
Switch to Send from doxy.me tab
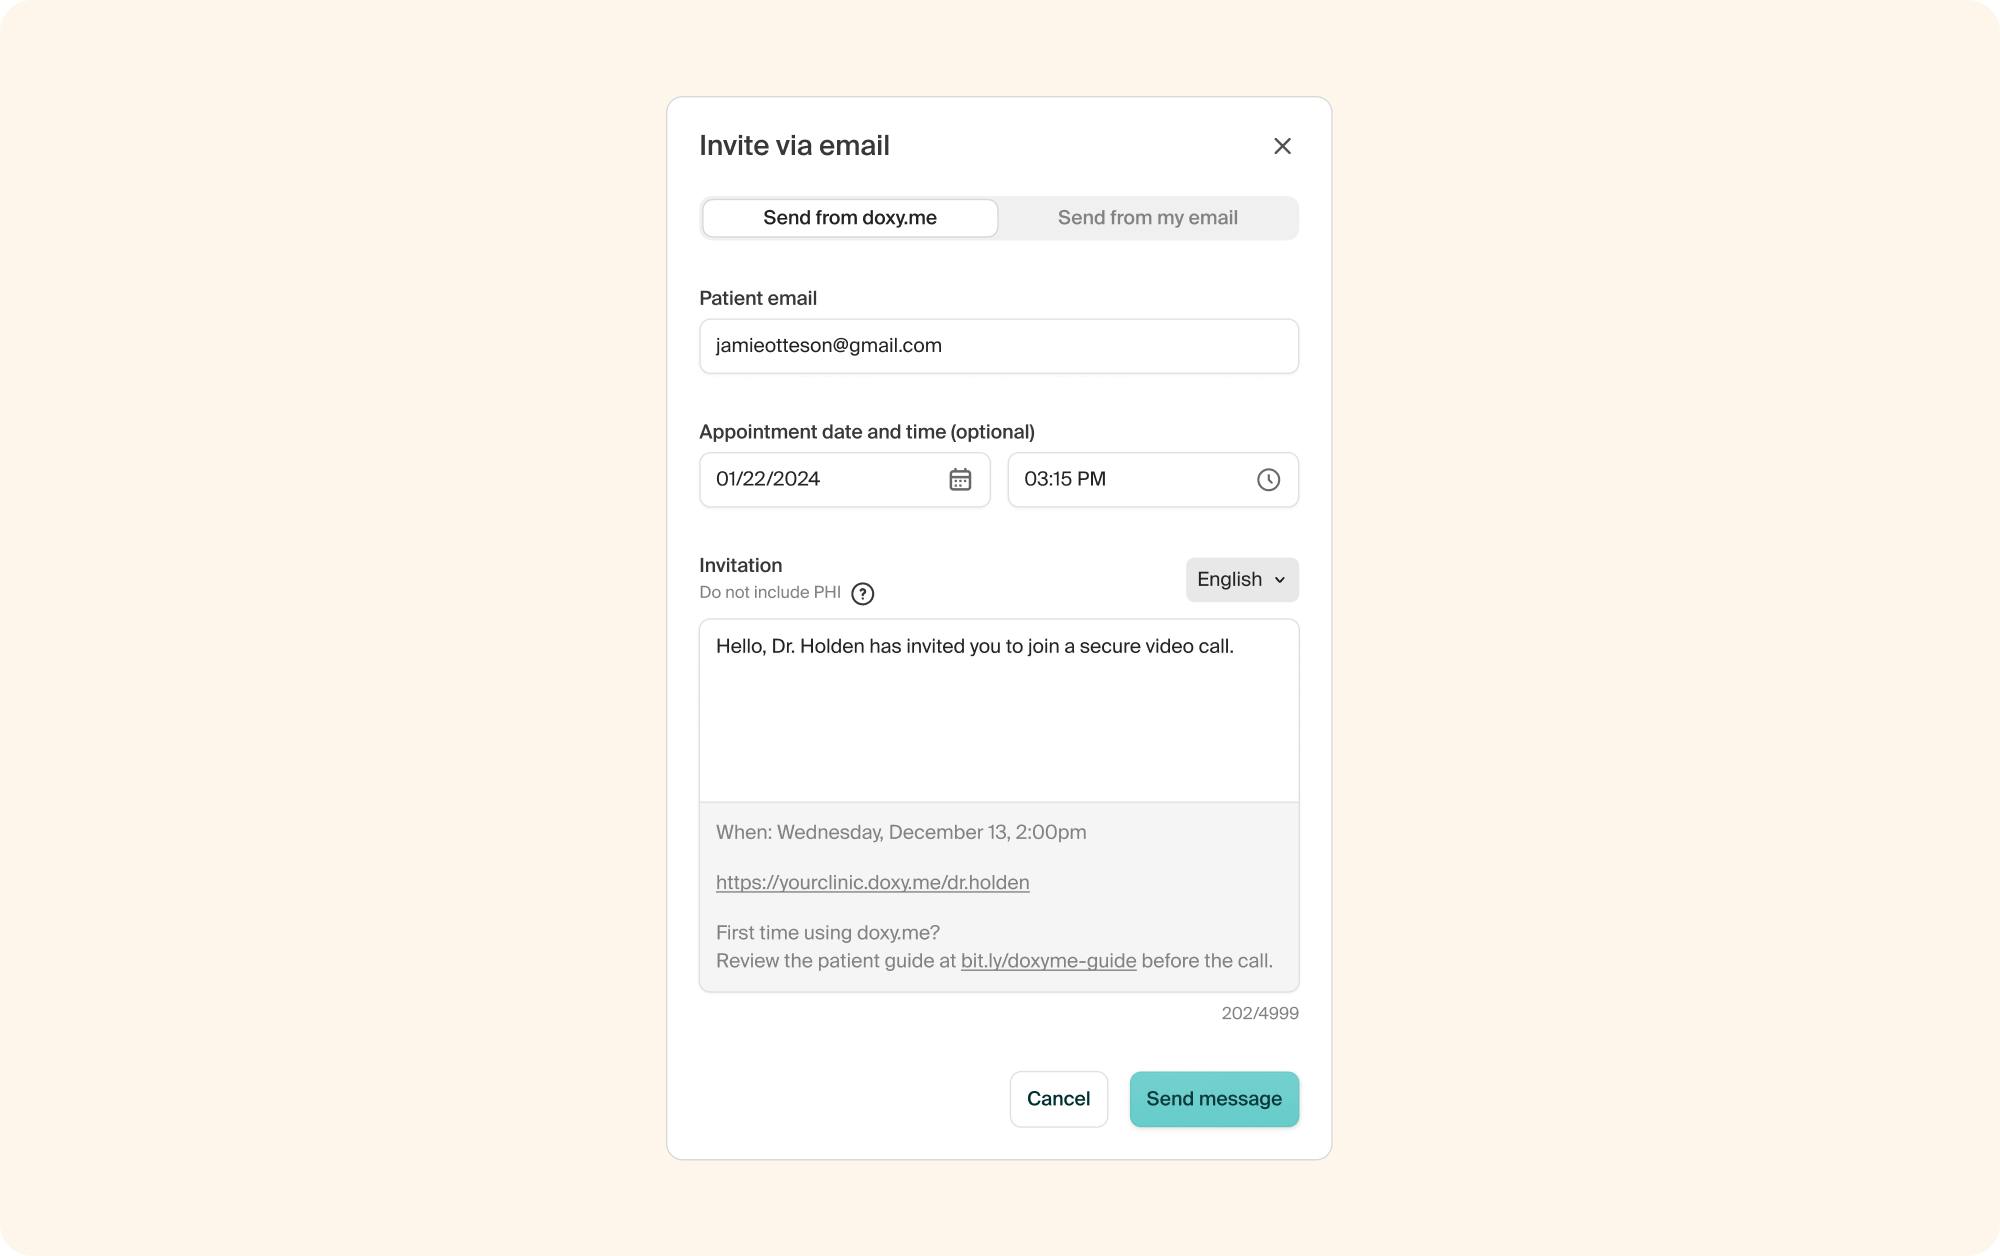tap(850, 218)
